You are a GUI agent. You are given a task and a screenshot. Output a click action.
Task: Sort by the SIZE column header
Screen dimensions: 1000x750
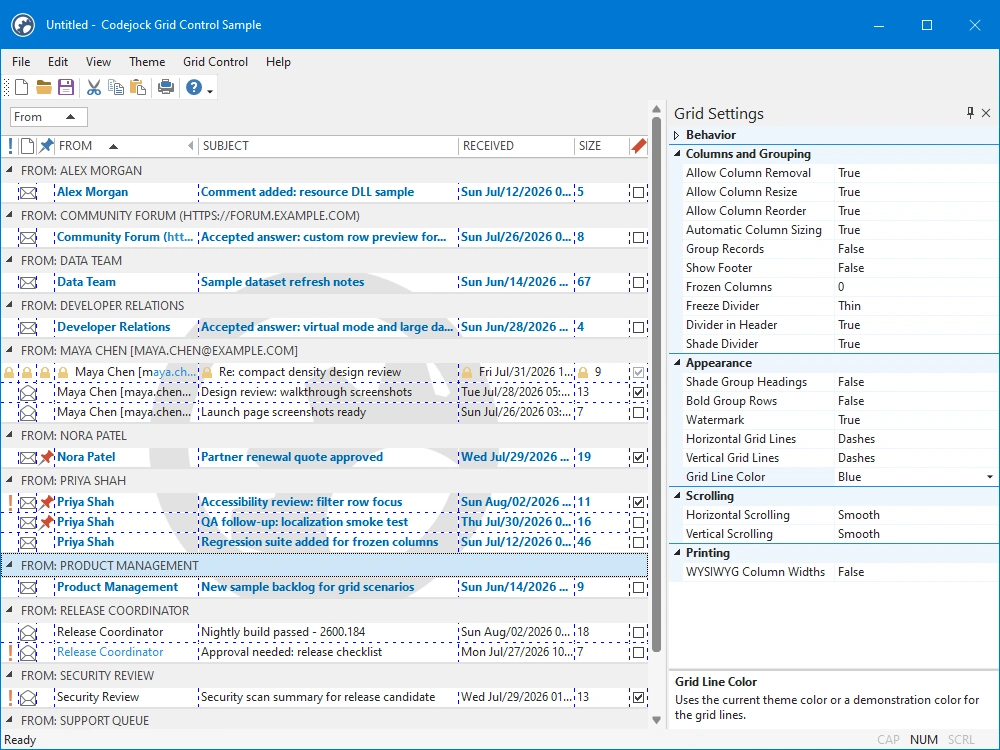click(x=601, y=146)
